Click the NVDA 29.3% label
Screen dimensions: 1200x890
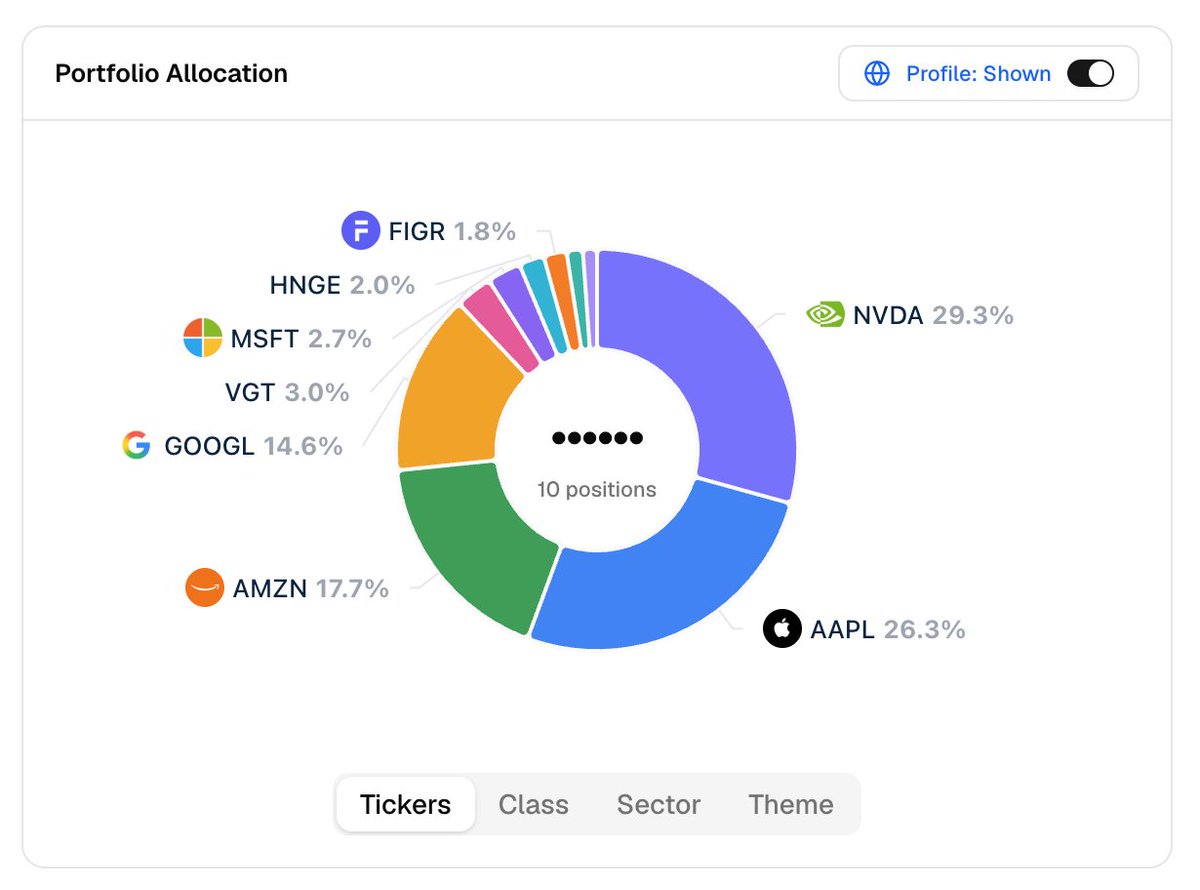click(933, 316)
